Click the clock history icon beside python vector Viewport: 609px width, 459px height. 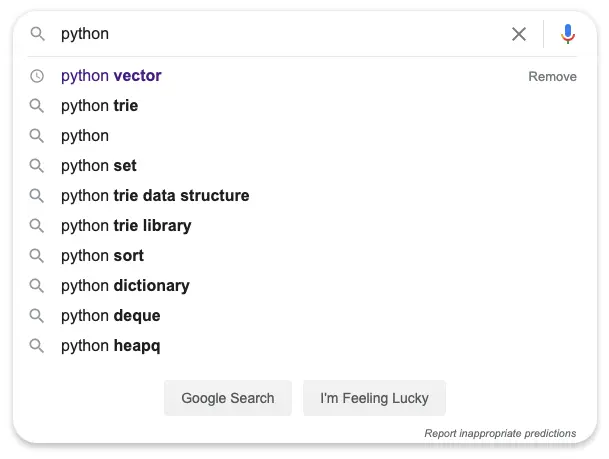tap(38, 76)
